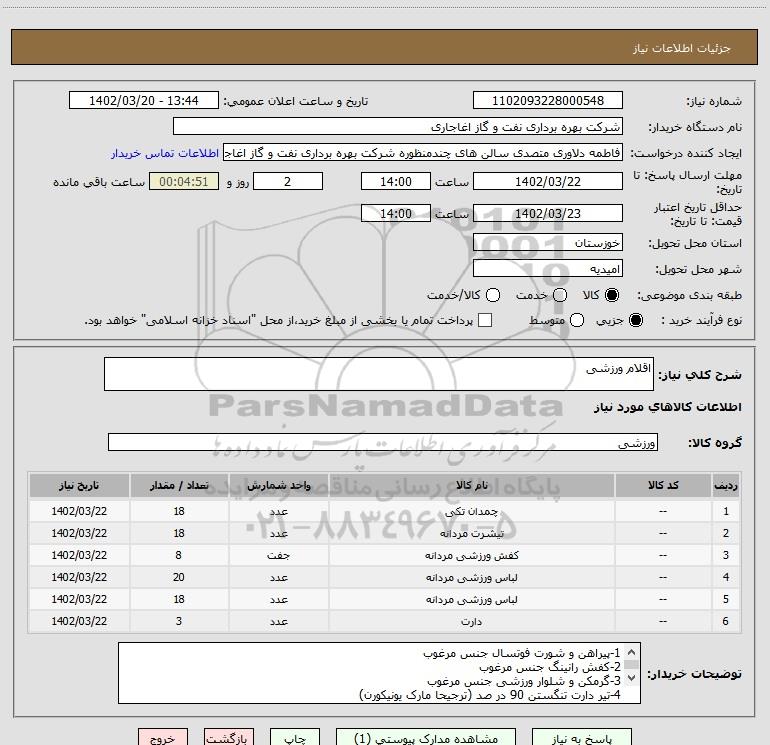Click the announcement date field 1402/03/20 - 13:44
The height and width of the screenshot is (745, 770).
(144, 100)
